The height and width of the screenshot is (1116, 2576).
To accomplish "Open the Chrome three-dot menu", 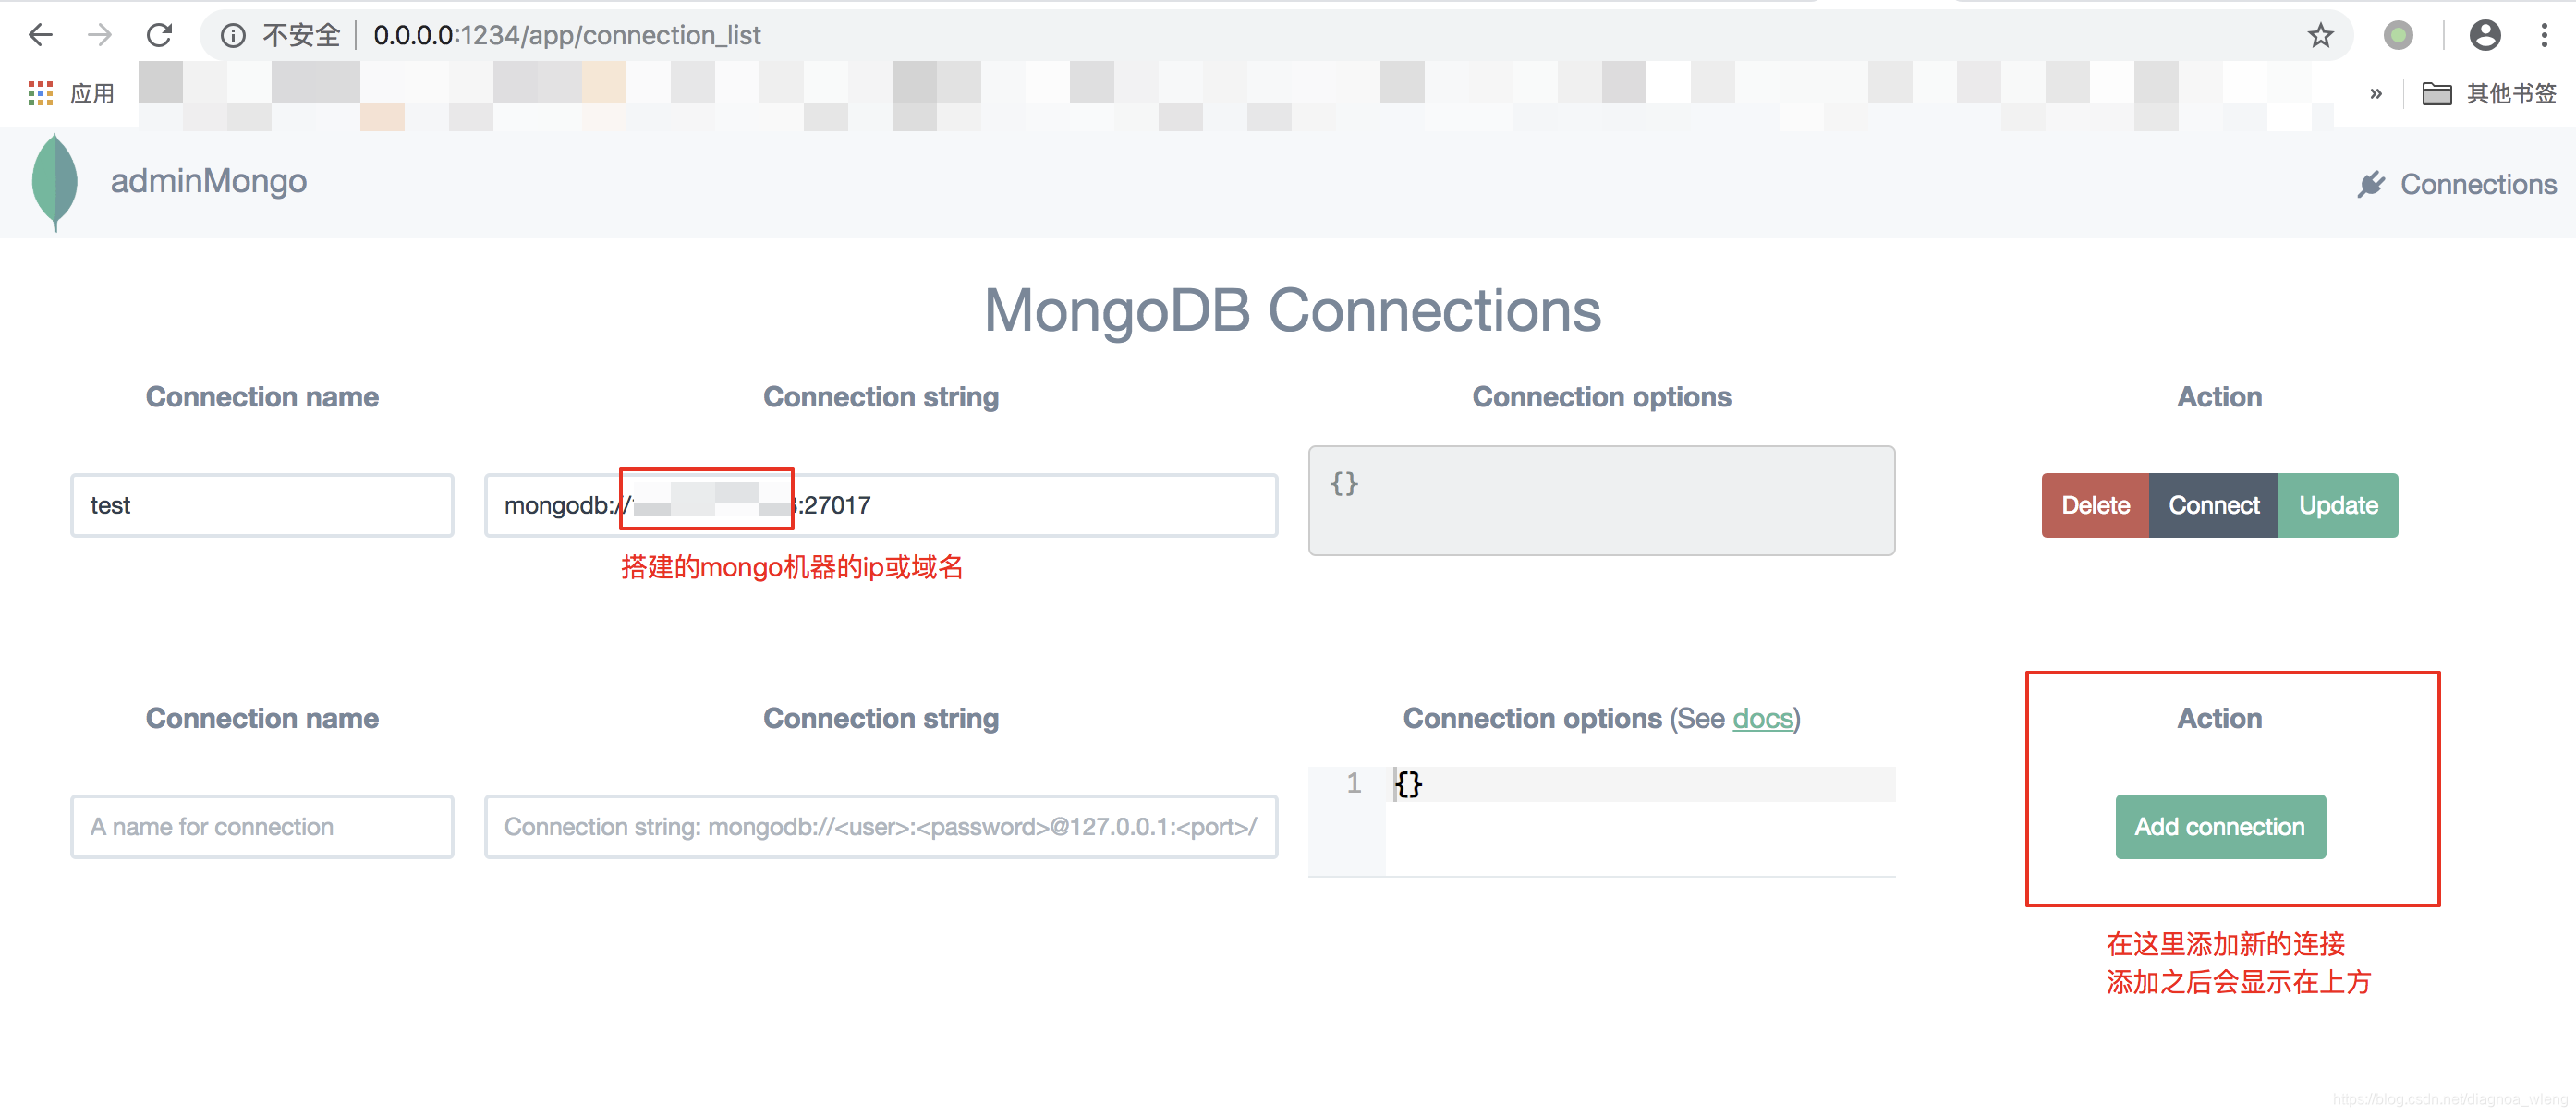I will tap(2544, 36).
